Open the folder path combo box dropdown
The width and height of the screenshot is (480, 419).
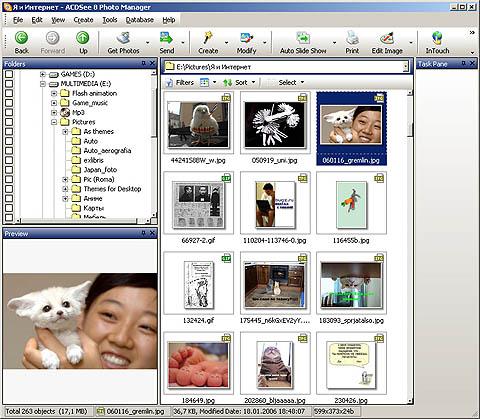(405, 67)
